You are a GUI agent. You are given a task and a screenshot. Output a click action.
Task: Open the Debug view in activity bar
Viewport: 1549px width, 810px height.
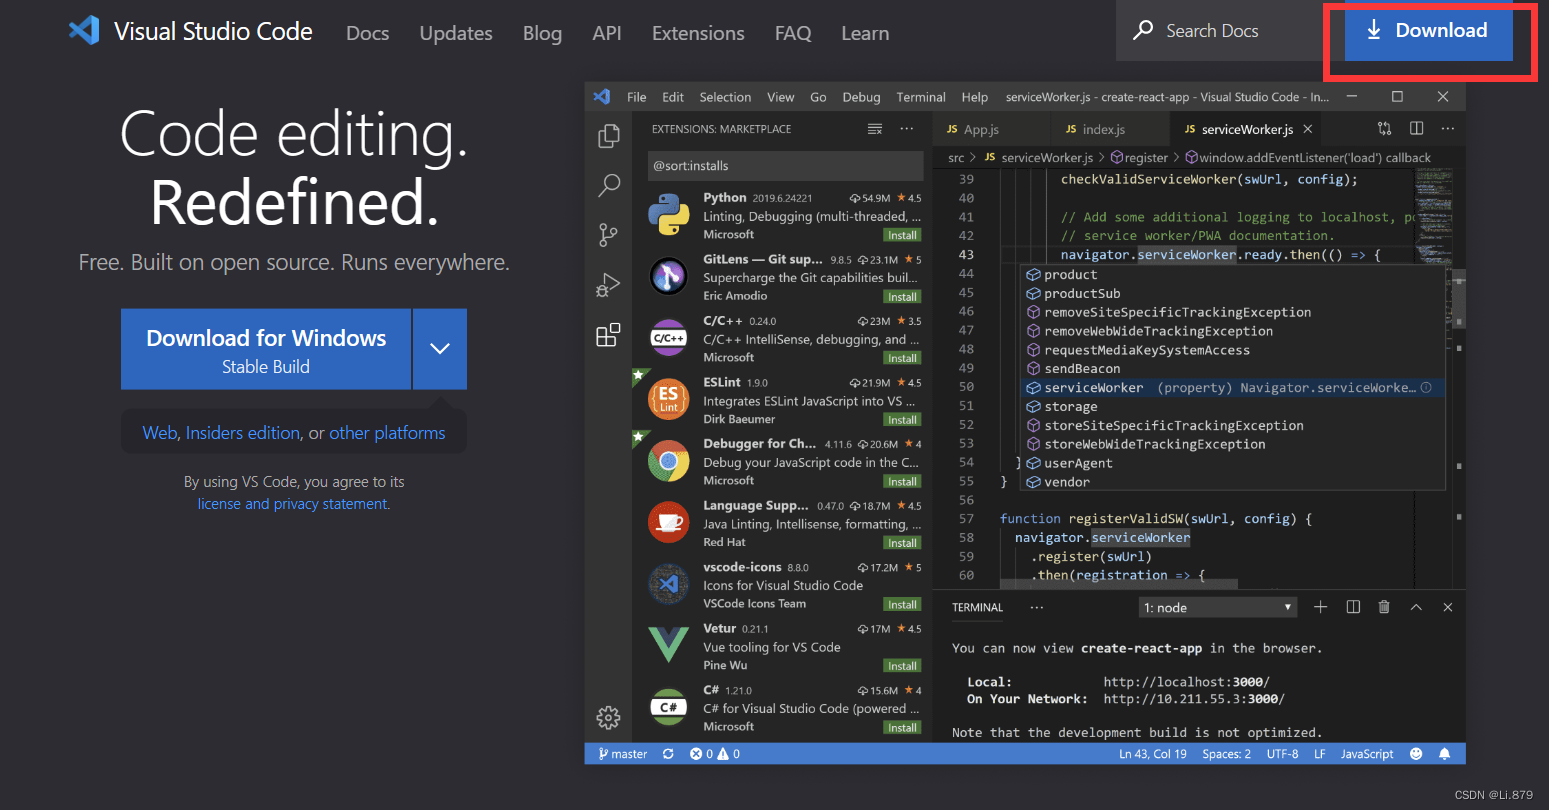(608, 285)
